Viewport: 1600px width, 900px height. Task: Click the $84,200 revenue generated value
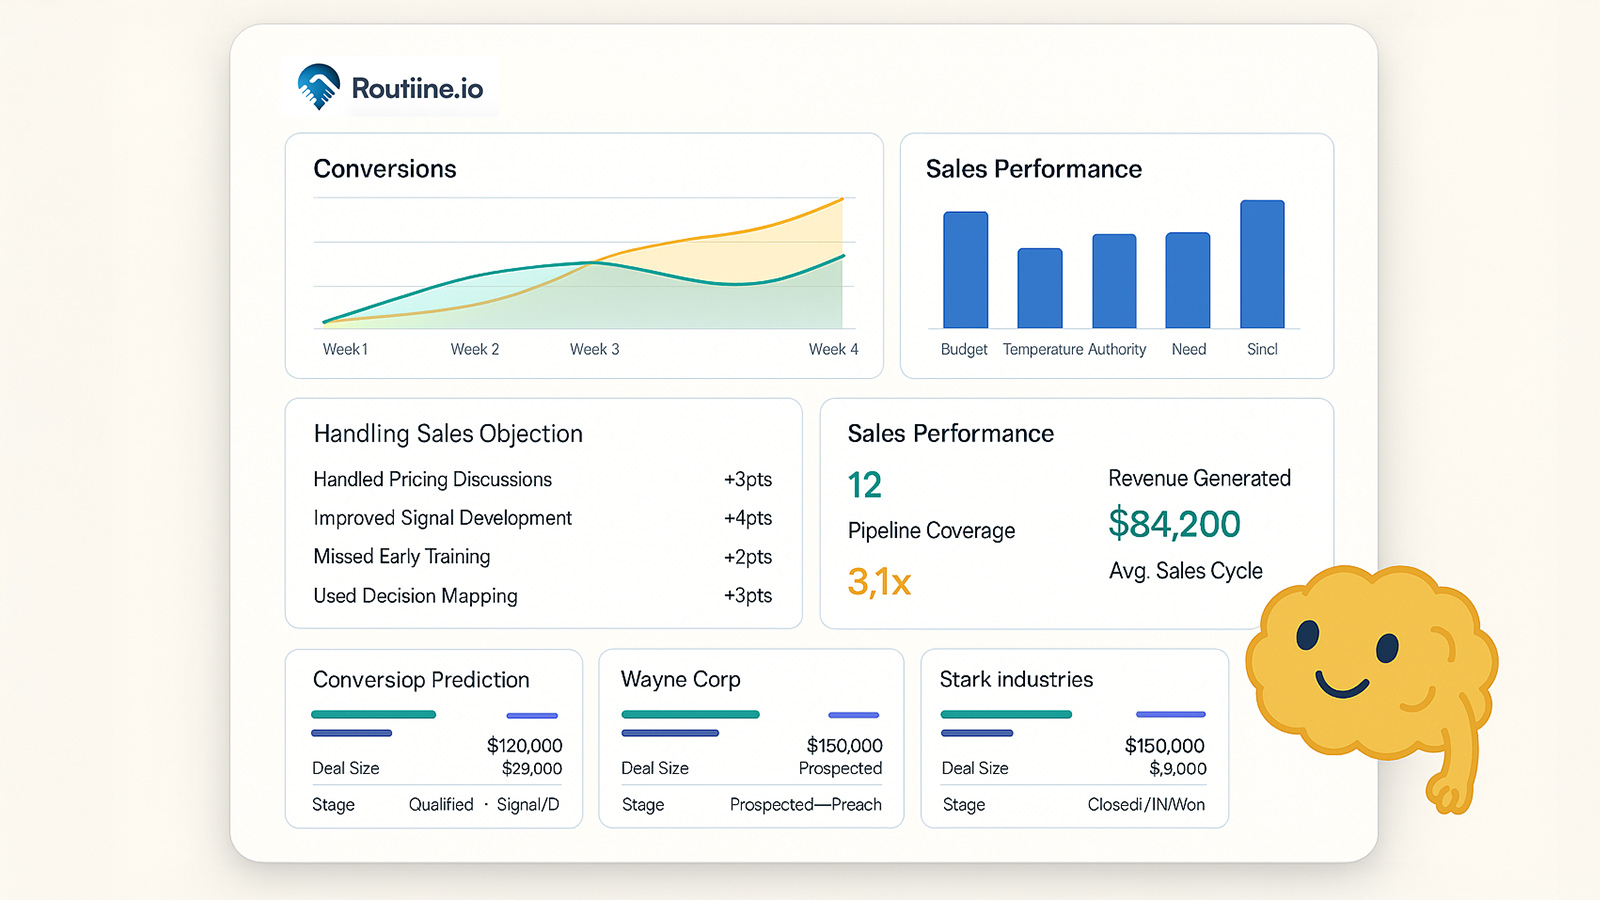[x=1174, y=524]
